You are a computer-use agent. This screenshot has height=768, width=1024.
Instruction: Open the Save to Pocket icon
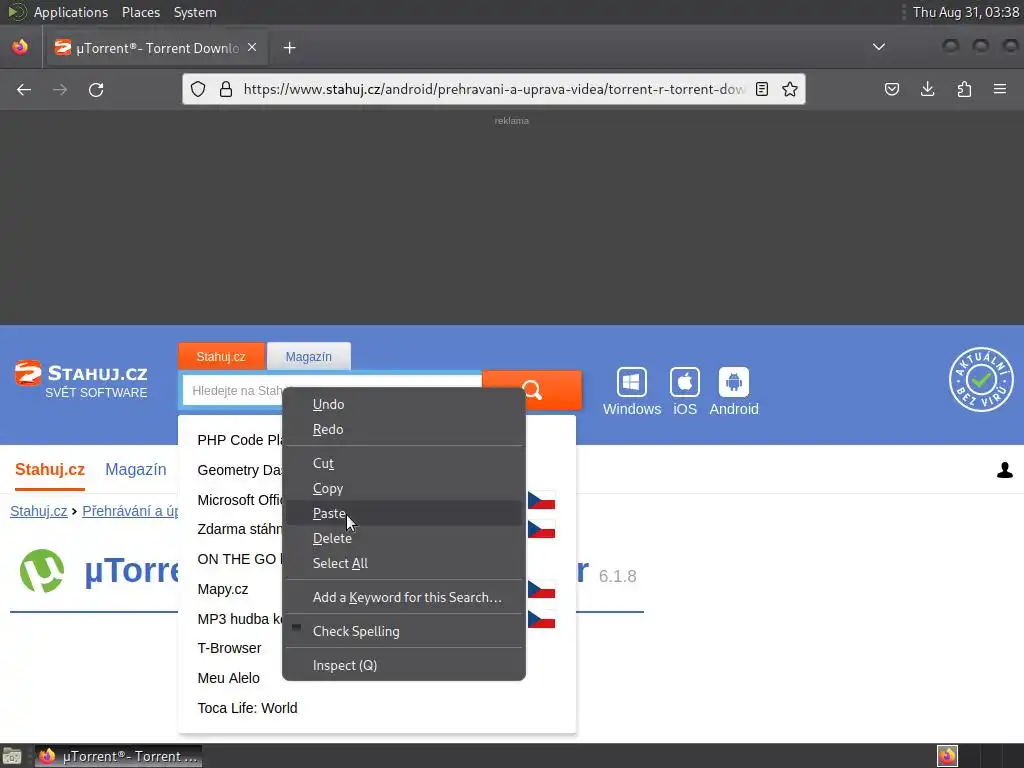(x=891, y=89)
